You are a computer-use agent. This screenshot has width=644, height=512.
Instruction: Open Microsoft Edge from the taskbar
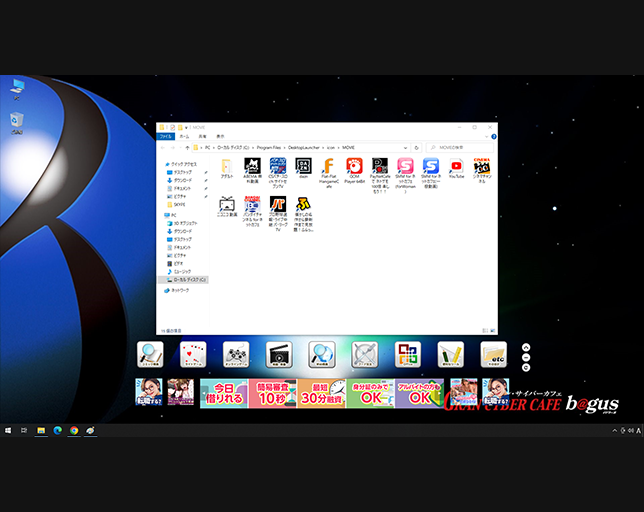point(58,430)
